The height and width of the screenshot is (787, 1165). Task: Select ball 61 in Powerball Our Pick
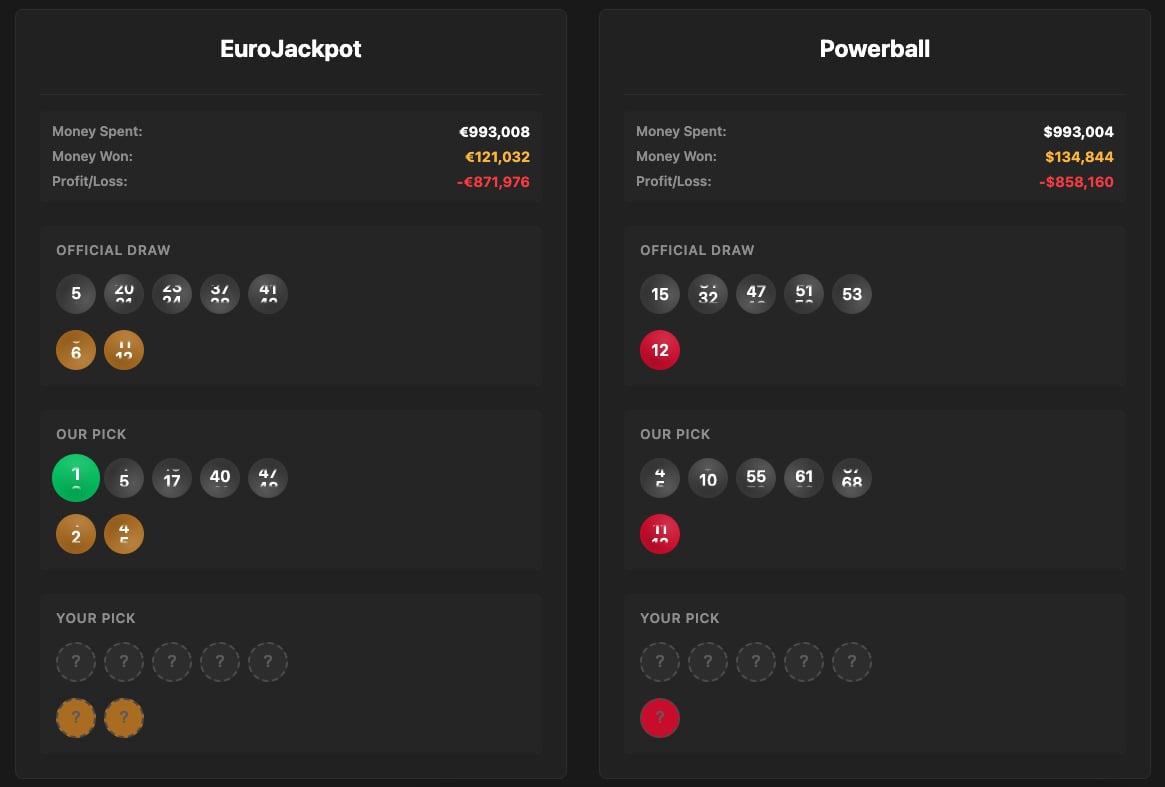[x=804, y=478]
